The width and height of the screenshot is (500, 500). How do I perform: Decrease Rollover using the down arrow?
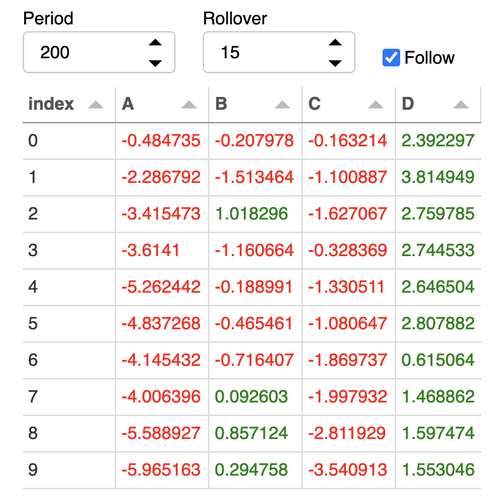tap(335, 63)
